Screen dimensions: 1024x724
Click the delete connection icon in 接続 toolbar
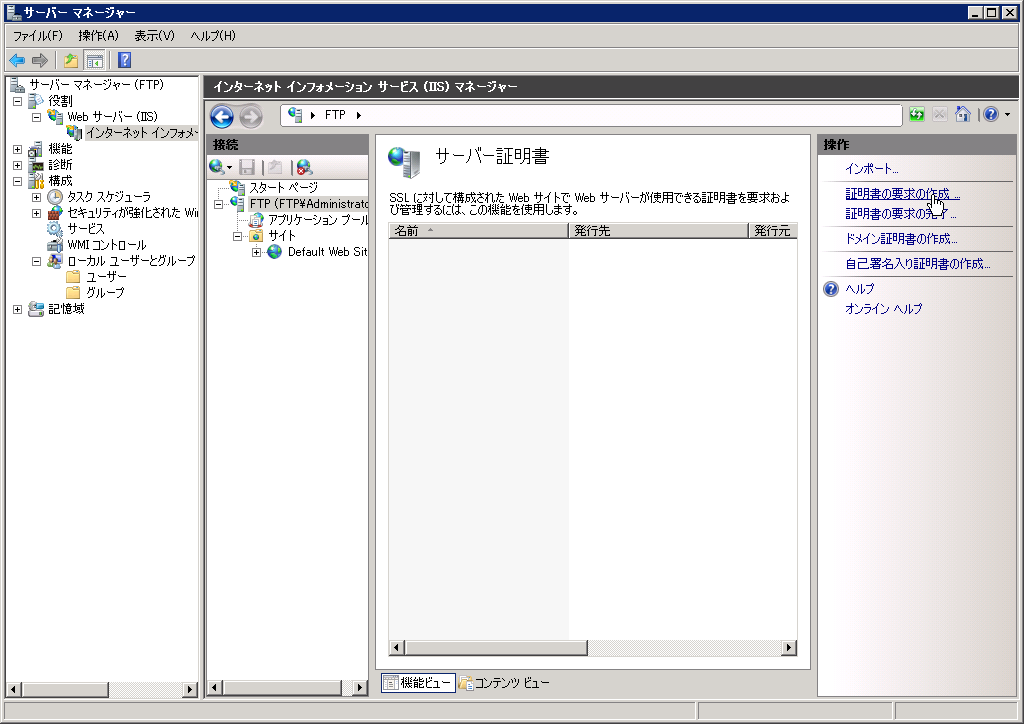pyautogui.click(x=304, y=167)
